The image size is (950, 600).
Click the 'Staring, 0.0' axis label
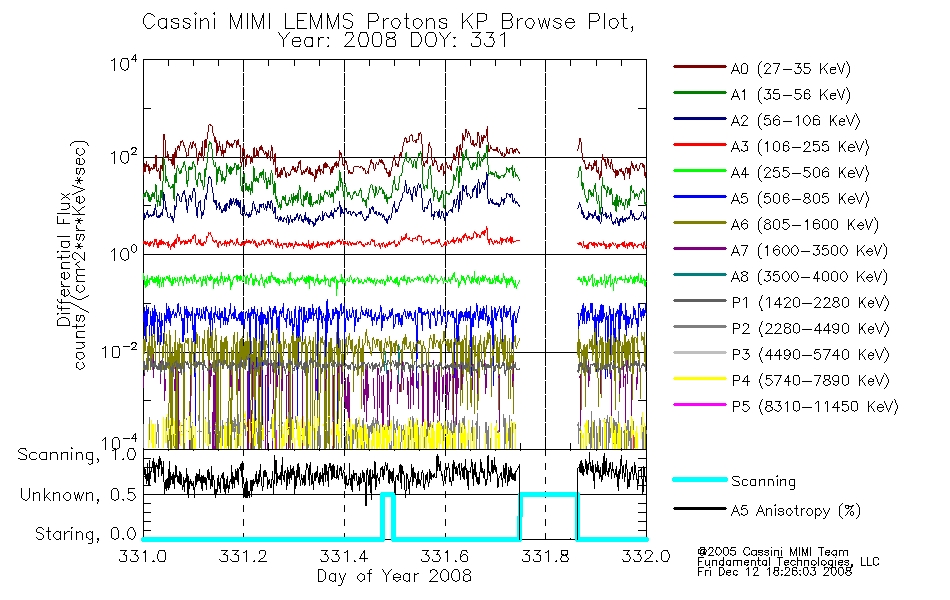click(85, 534)
